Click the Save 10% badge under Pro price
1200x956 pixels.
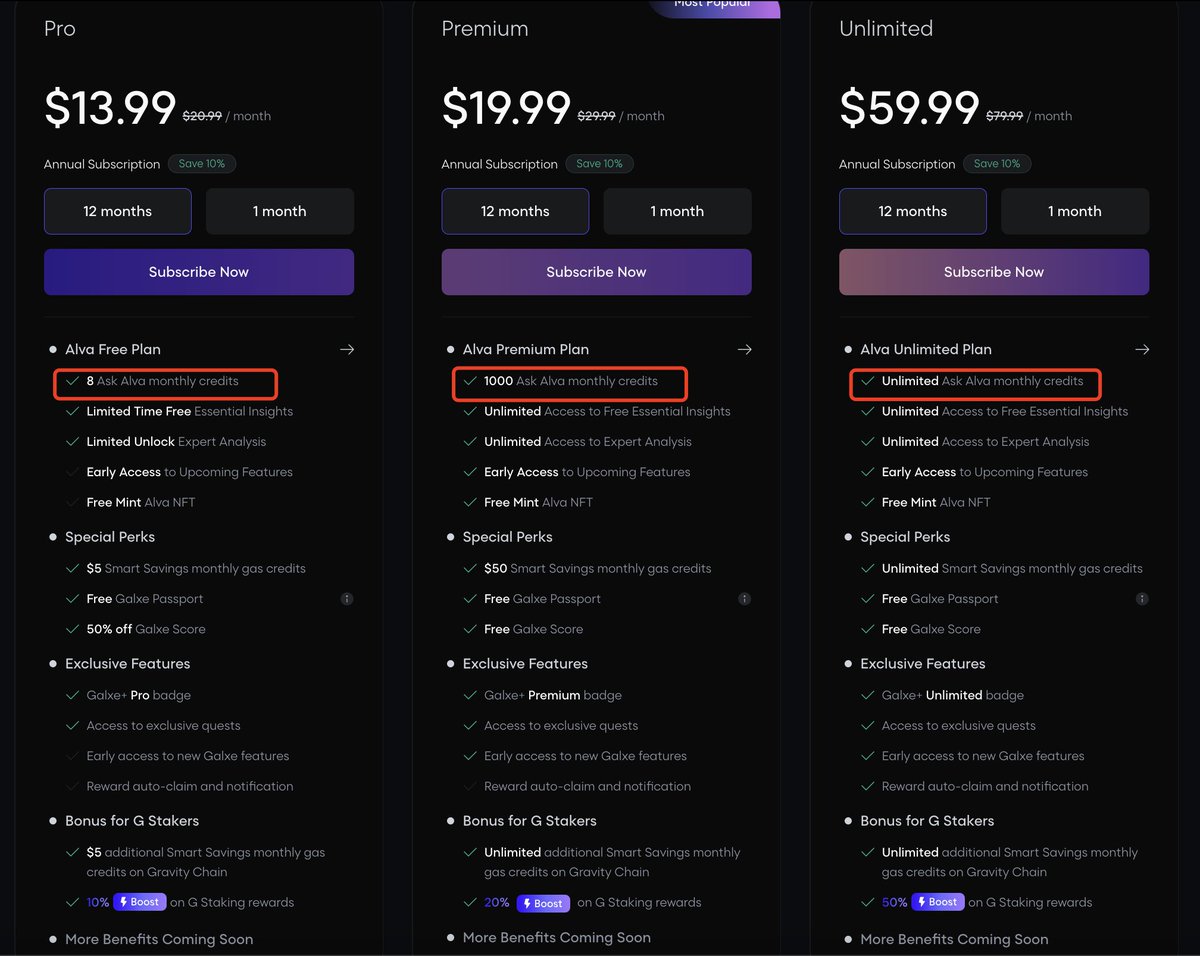point(202,164)
